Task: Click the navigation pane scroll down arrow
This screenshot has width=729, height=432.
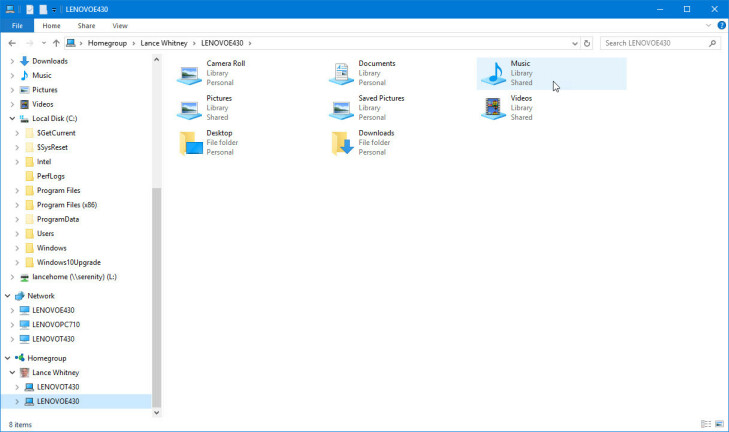Action: point(157,412)
